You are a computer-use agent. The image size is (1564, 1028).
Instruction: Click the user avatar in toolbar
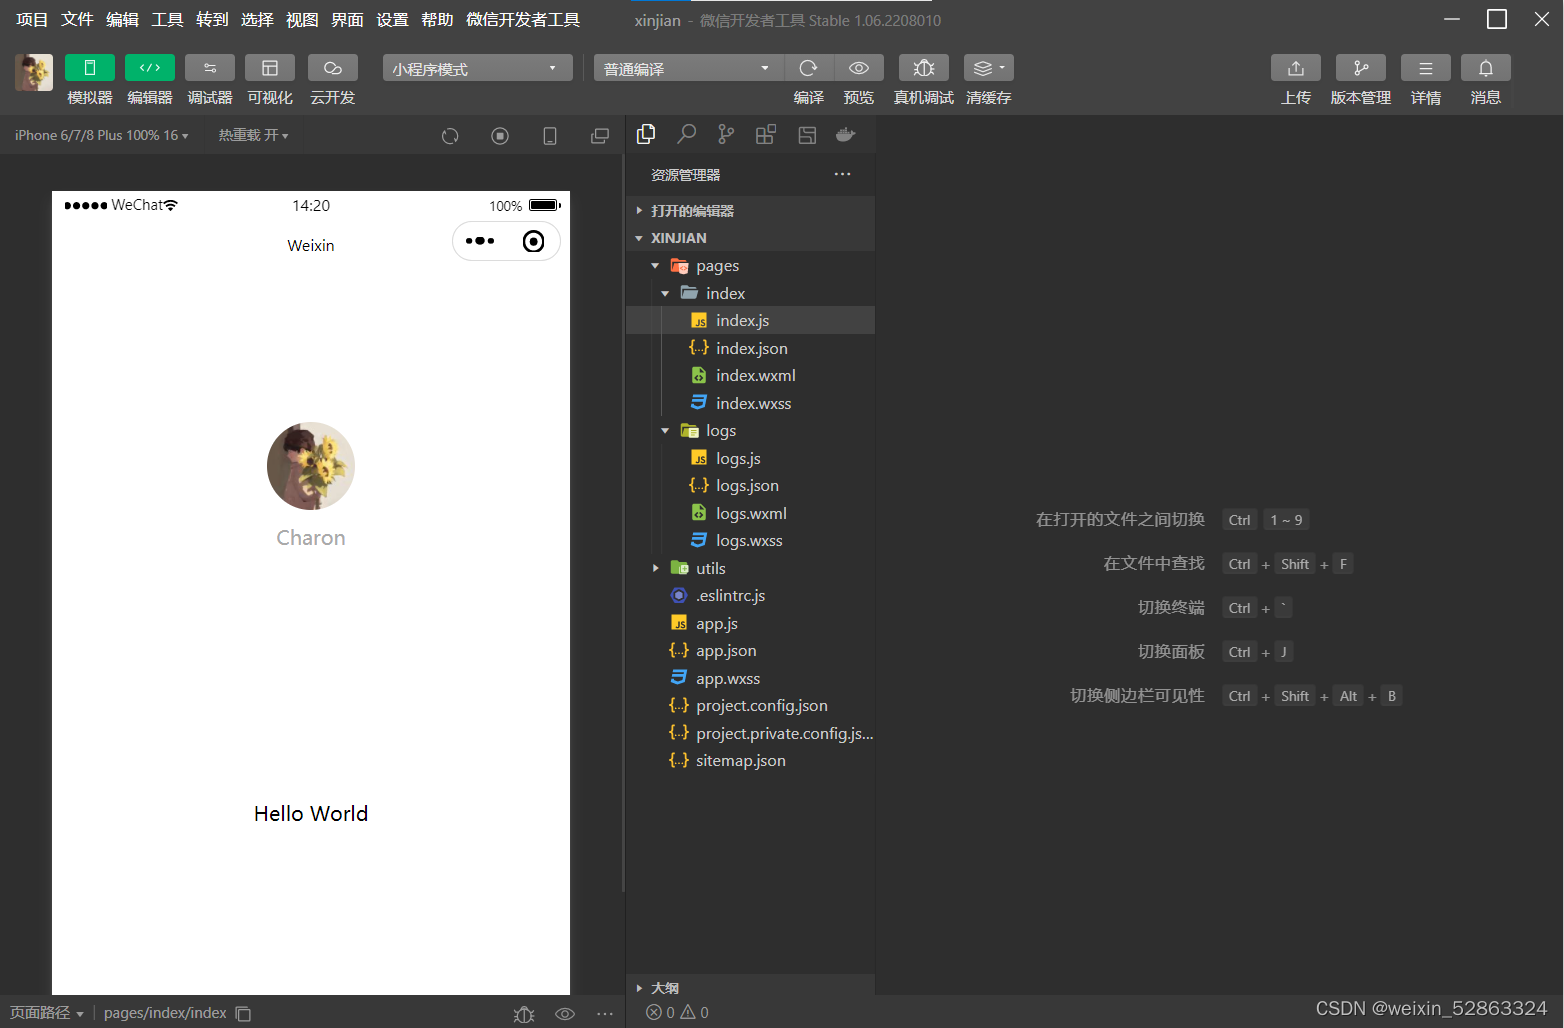[x=34, y=72]
